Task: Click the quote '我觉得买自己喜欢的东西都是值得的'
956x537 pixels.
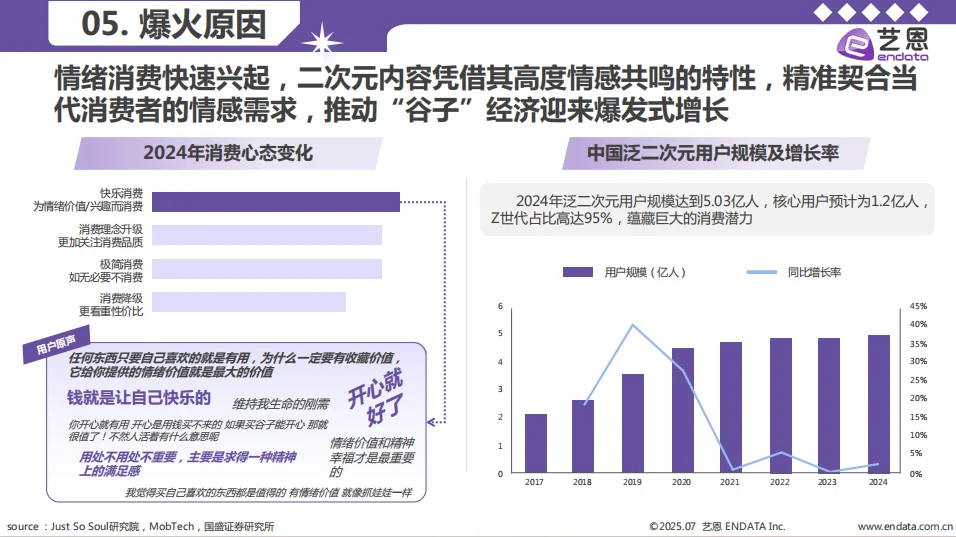Action: pos(205,493)
